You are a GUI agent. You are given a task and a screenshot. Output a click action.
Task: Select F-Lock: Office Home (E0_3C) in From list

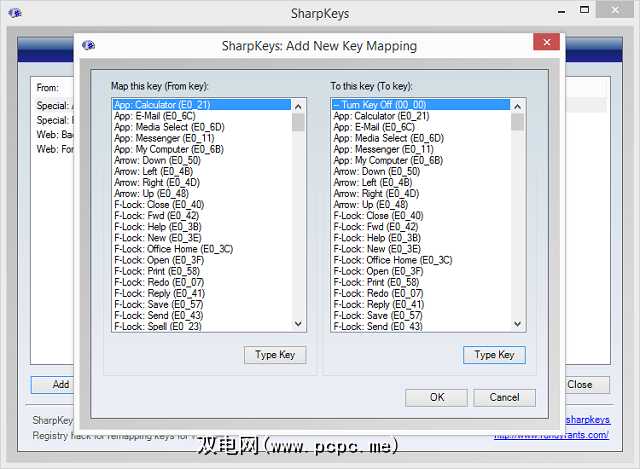pyautogui.click(x=202, y=249)
